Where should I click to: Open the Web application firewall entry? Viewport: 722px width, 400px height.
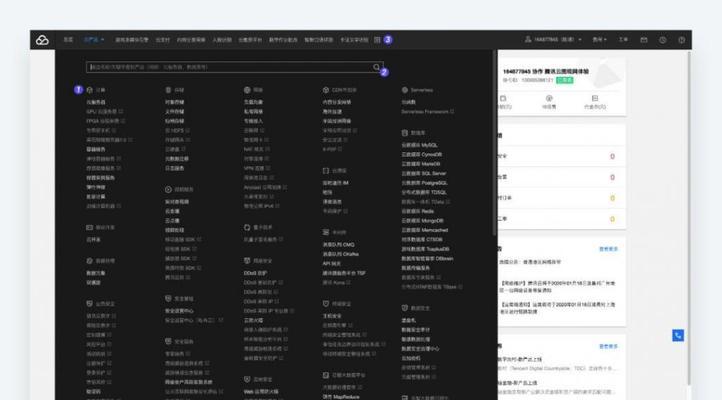(261, 392)
